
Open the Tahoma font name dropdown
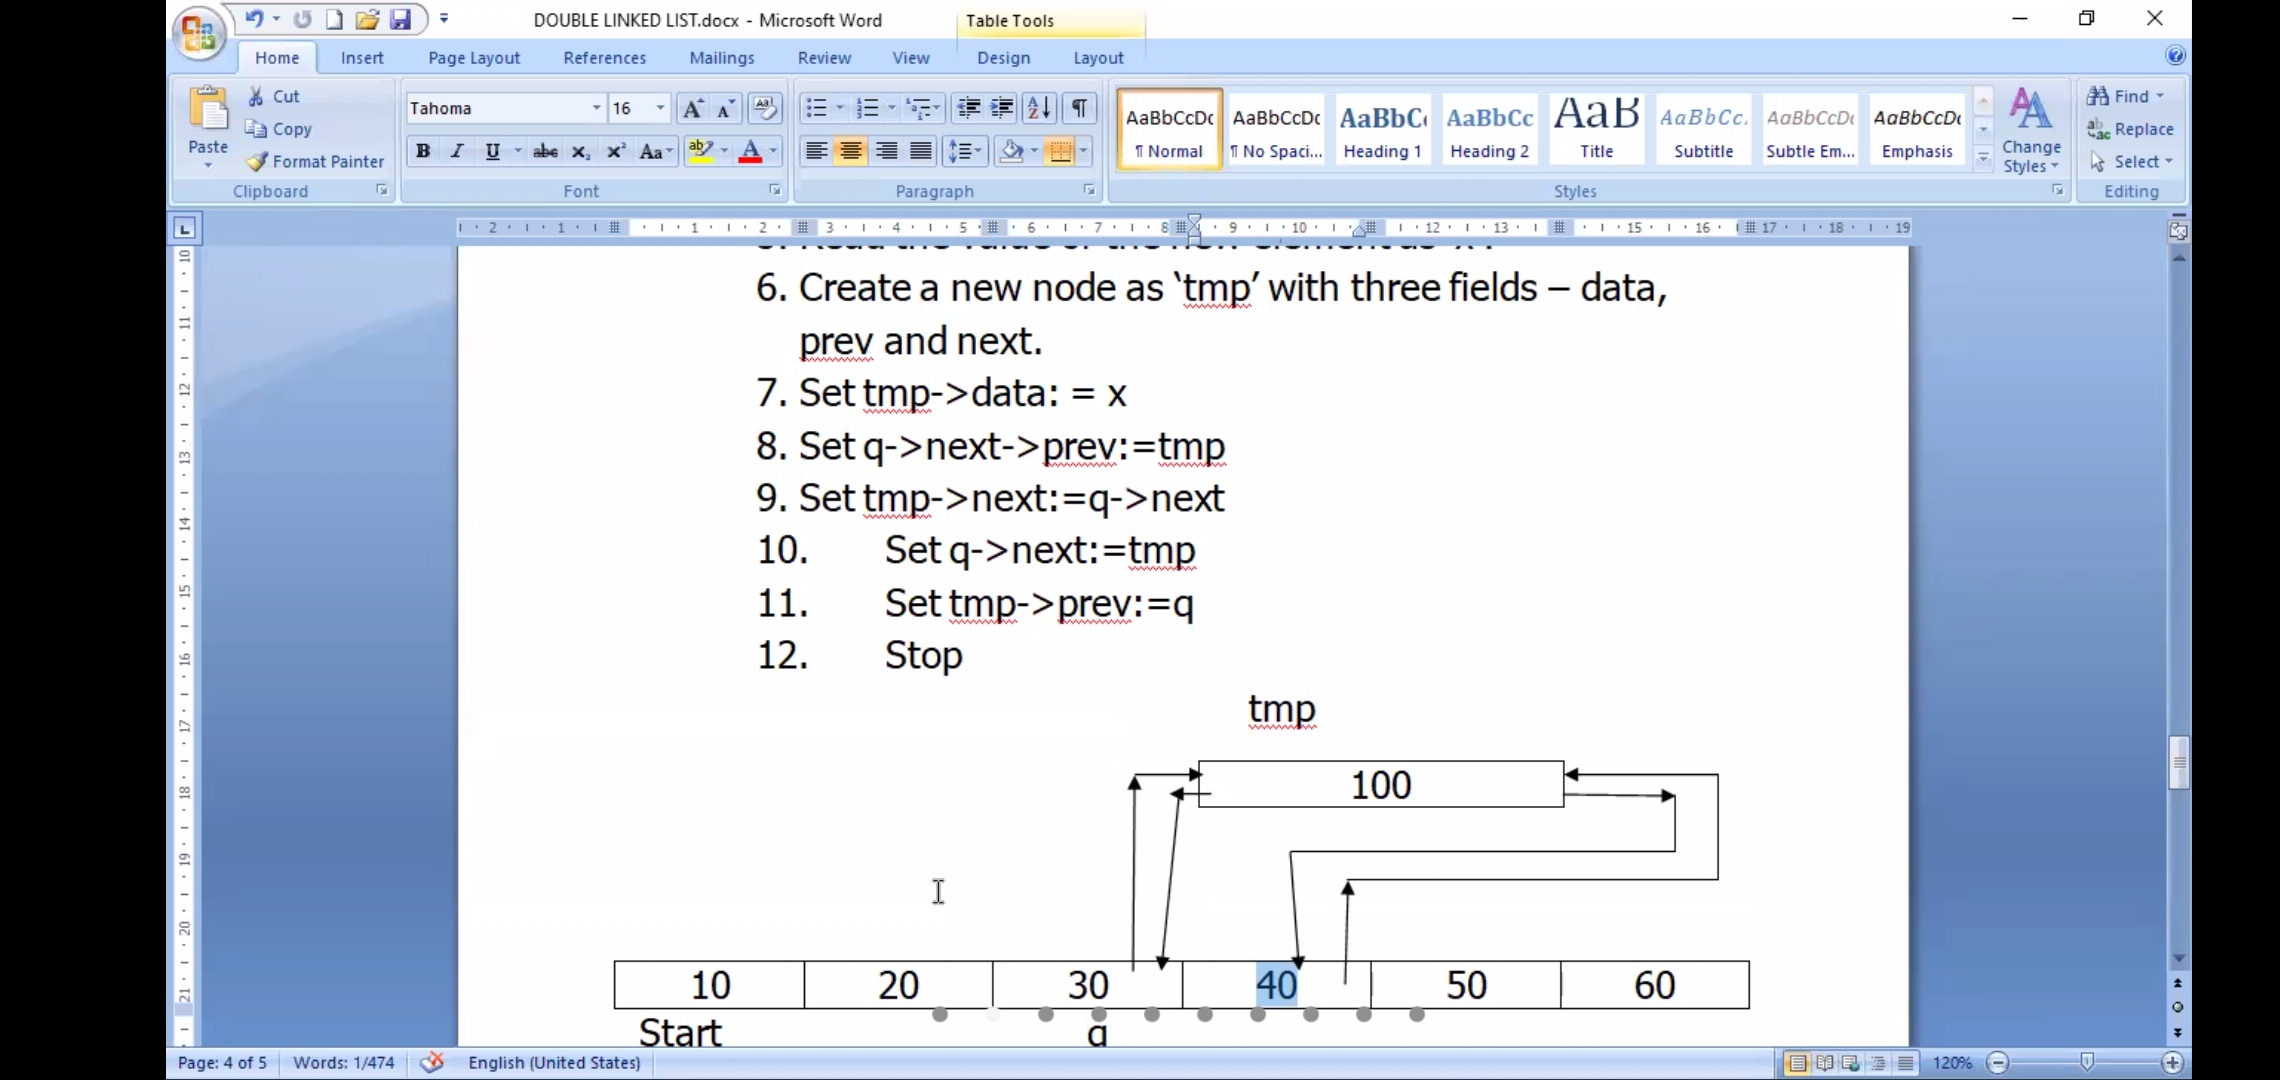(596, 108)
